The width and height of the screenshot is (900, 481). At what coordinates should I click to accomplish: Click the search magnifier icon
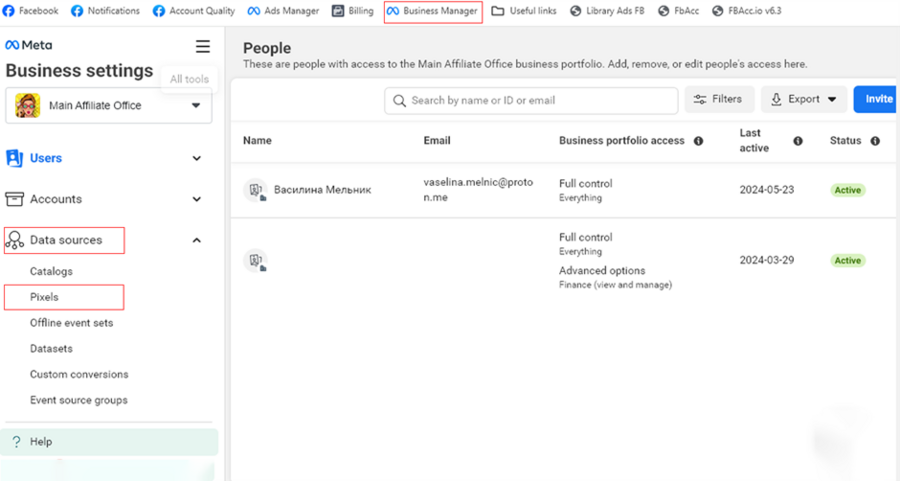pos(399,101)
